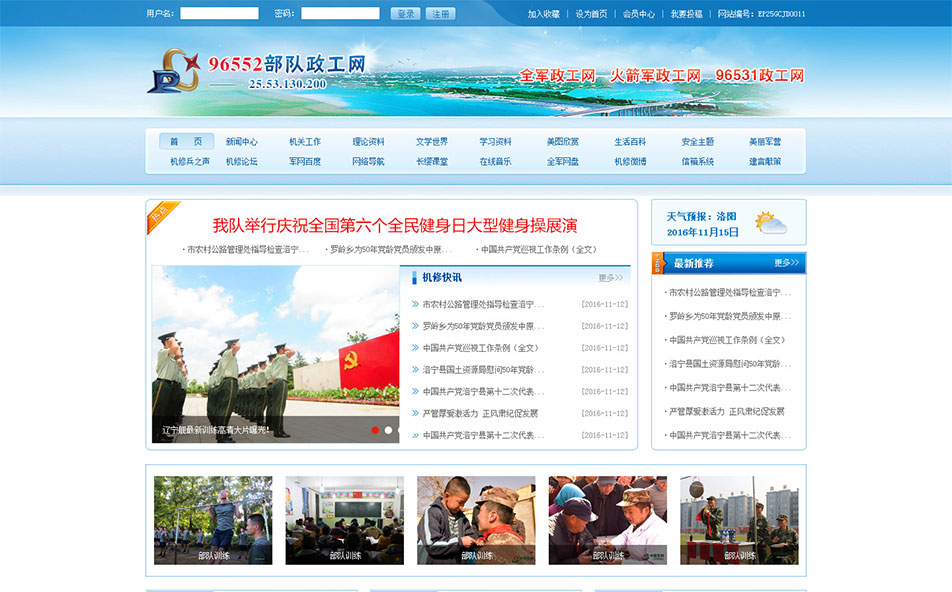Click the 96552部队政工网 site logo emblem
Screen dimensions: 952x592
point(174,71)
